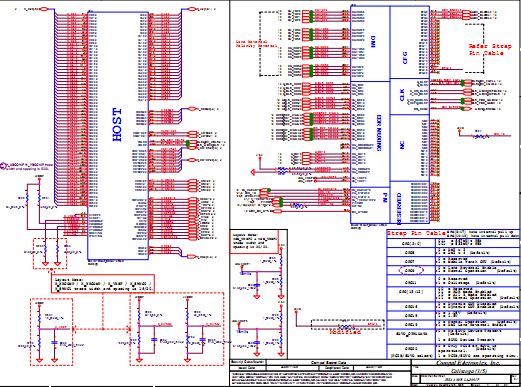Click the red Layout Note box below HOST
This screenshot has height=387, width=521.
pos(103,284)
